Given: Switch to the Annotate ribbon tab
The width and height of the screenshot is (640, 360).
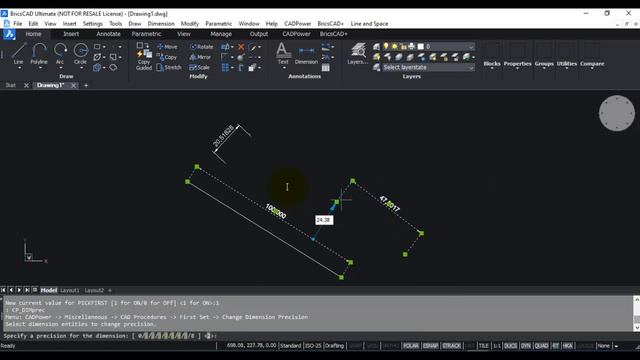Looking at the screenshot, I should (108, 34).
